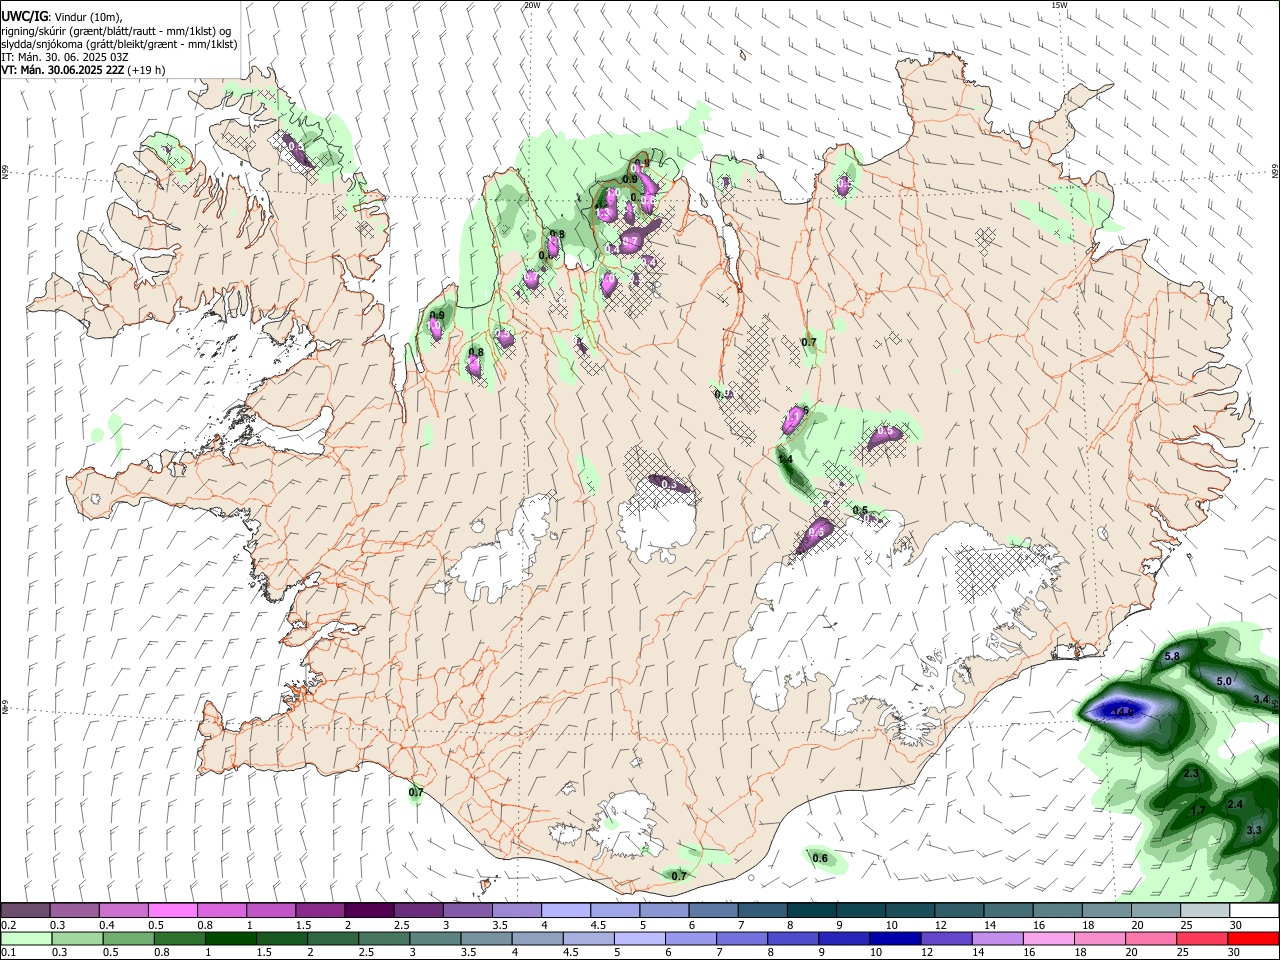Pick the red bottom-row swatch above 30

click(x=1253, y=938)
